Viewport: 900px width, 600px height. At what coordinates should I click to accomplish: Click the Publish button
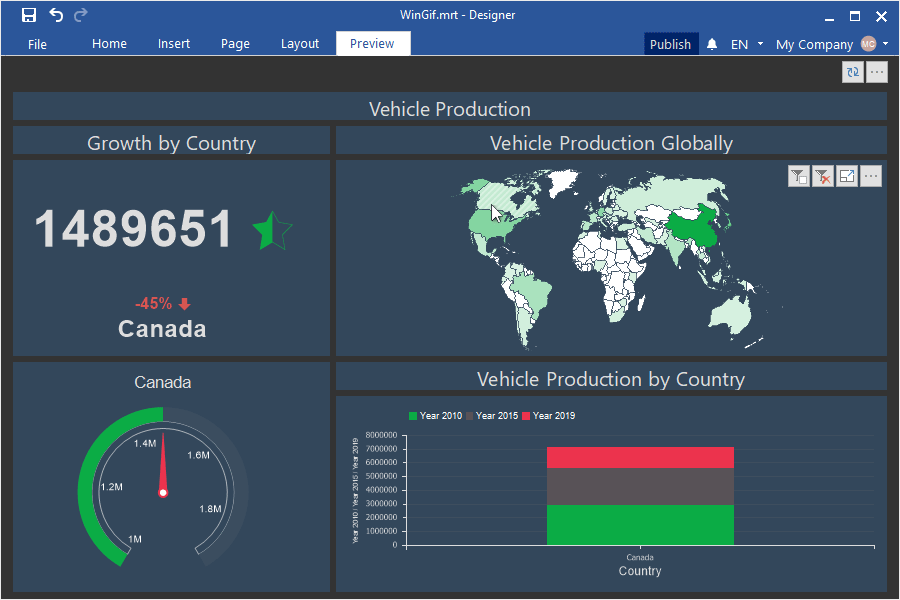pos(670,44)
